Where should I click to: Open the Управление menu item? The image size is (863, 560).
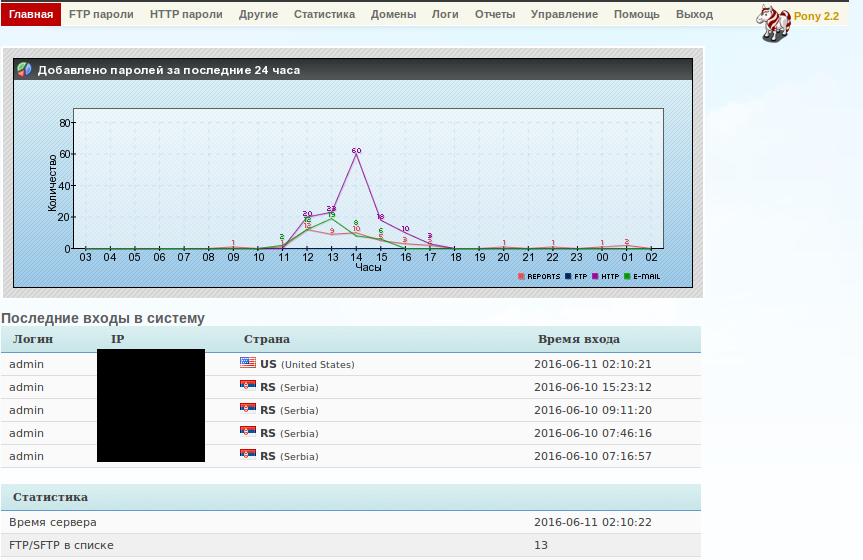[x=564, y=14]
